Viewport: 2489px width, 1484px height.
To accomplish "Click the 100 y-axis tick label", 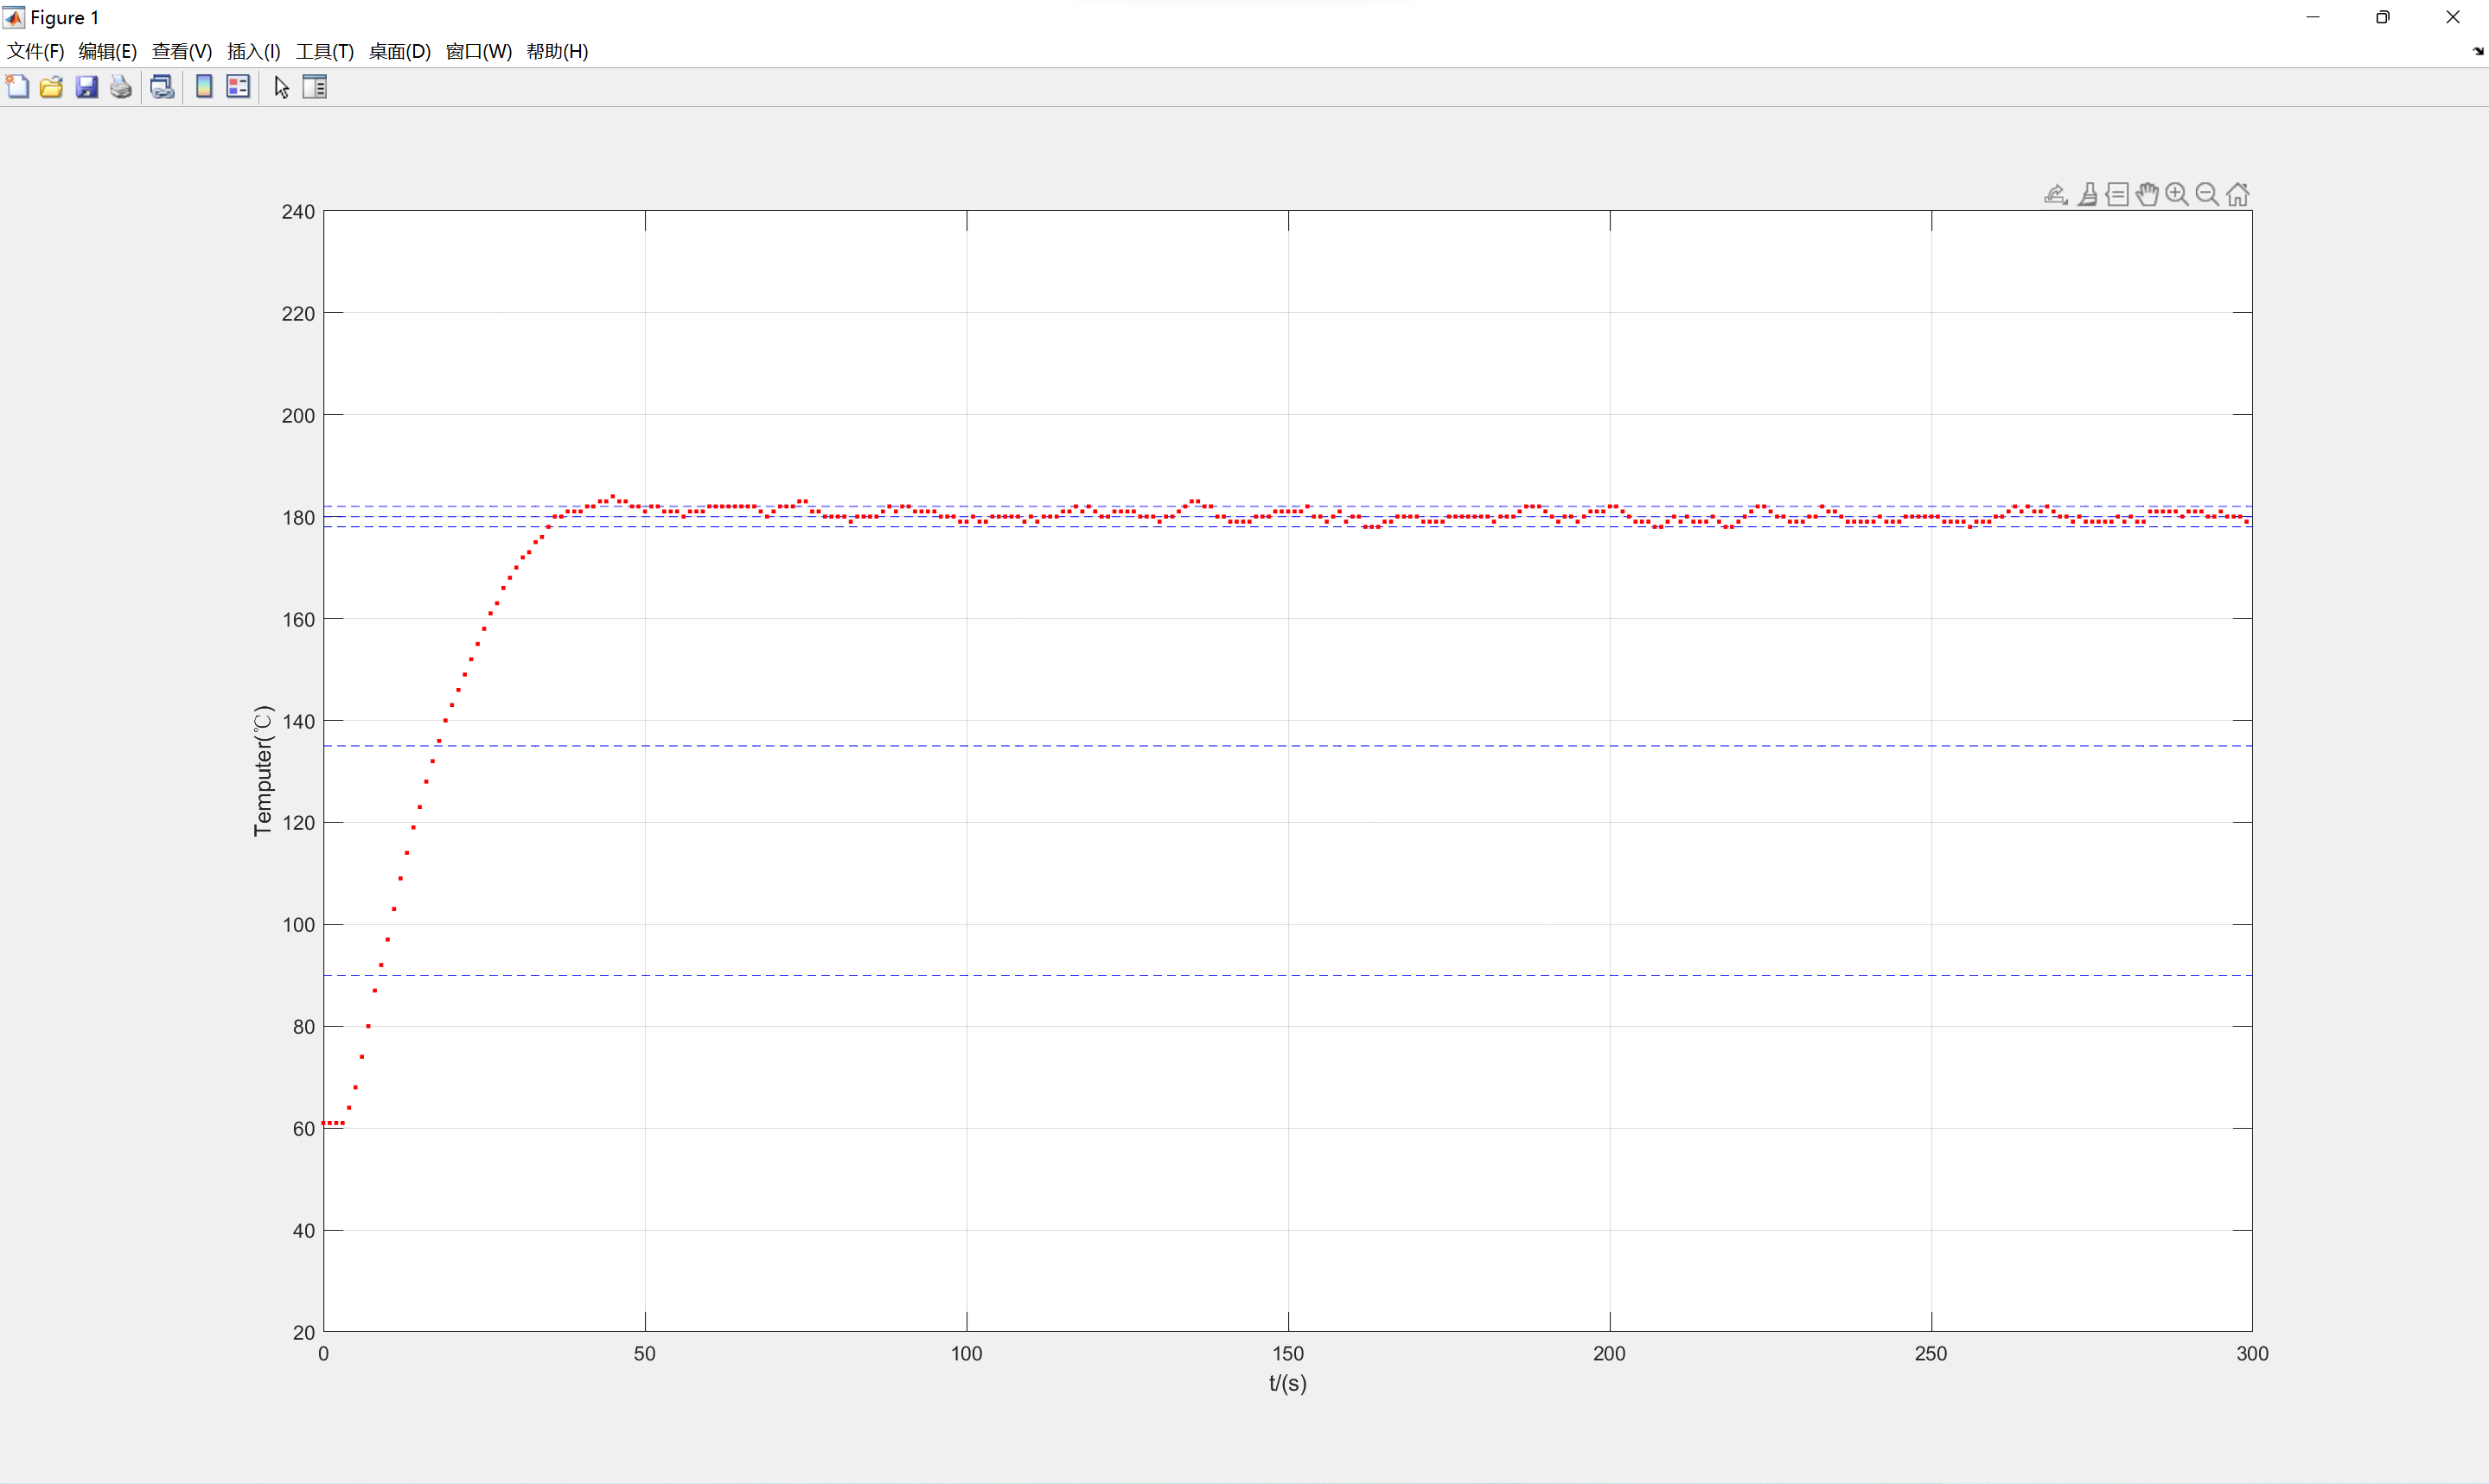I will [298, 925].
